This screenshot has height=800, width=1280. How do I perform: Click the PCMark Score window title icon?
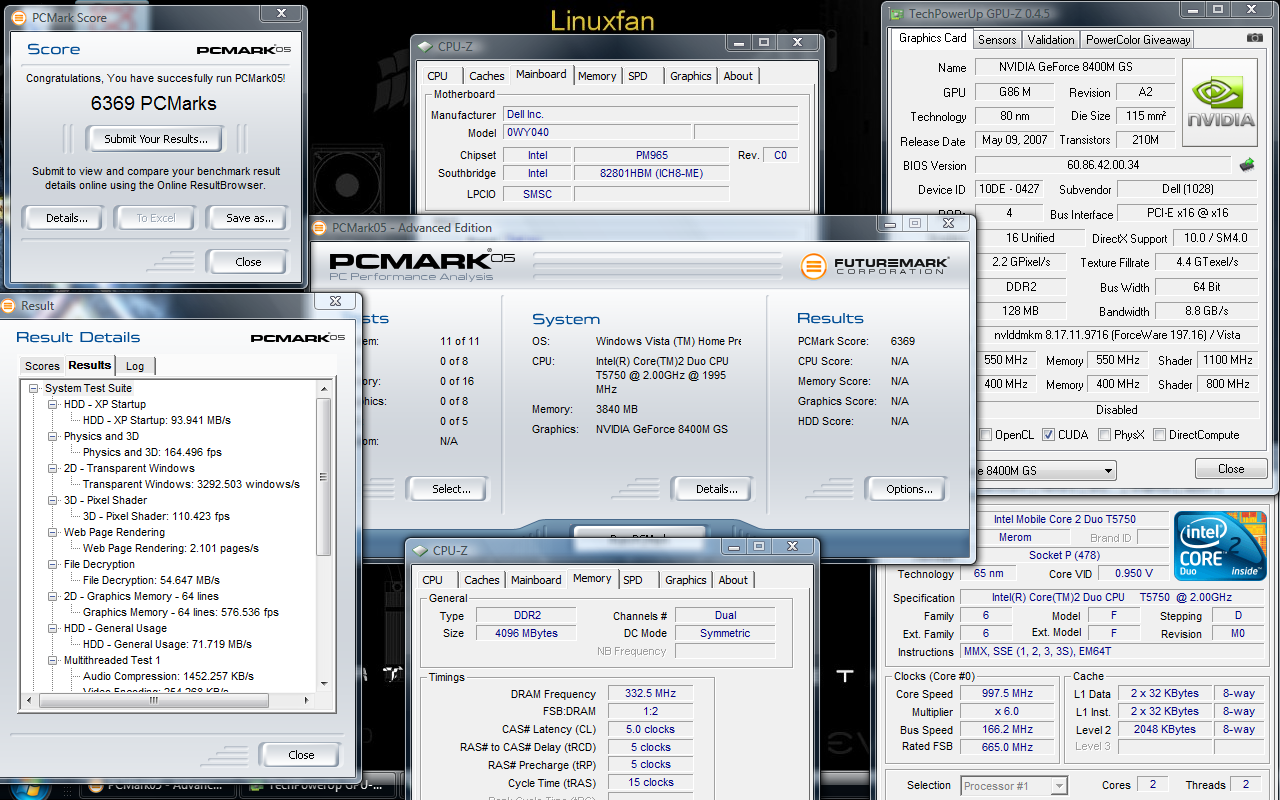coord(19,17)
